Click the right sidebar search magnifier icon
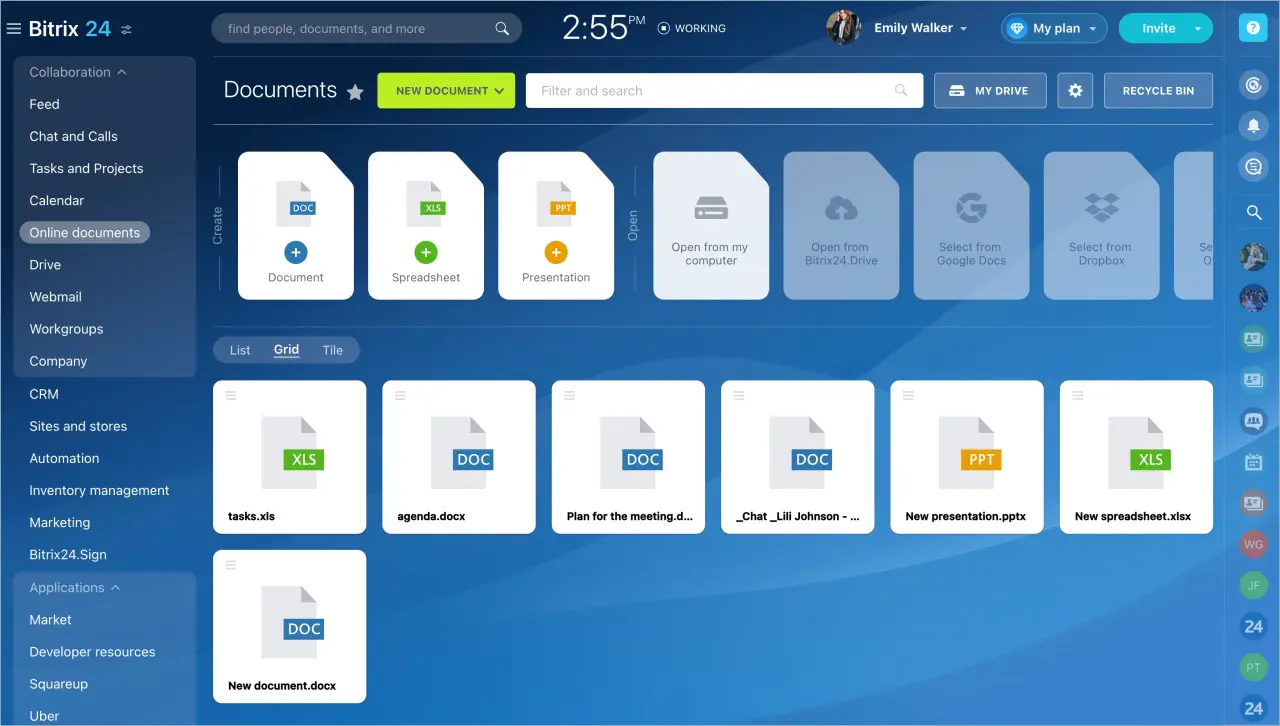The width and height of the screenshot is (1280, 726). (1253, 212)
